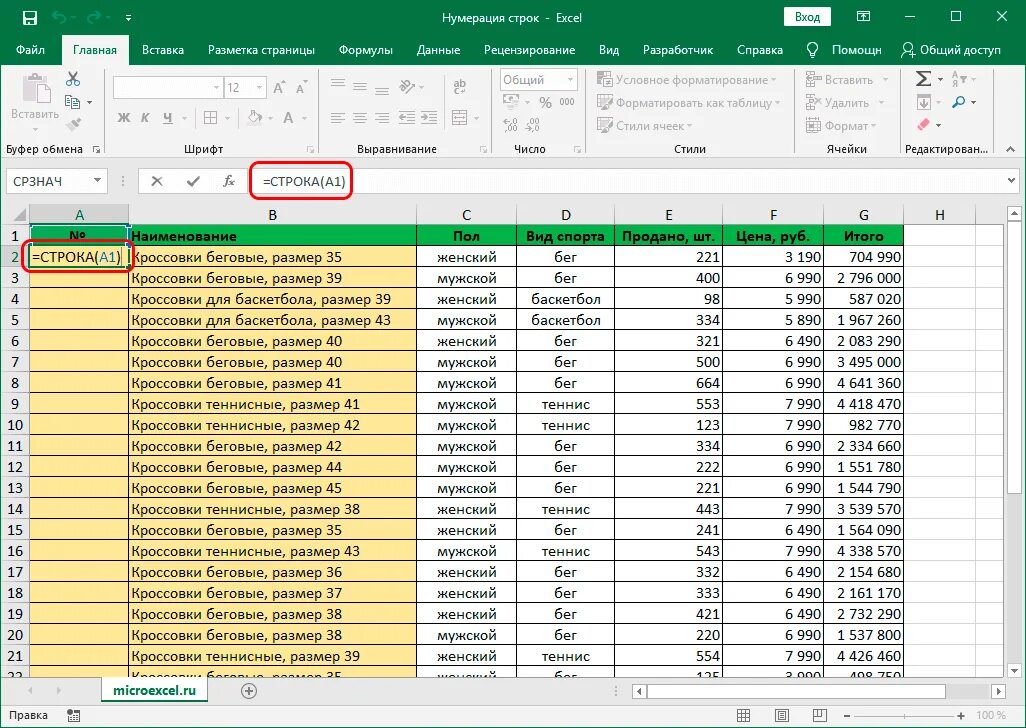Toggle bold Ж formatting
This screenshot has height=728, width=1026.
point(124,118)
